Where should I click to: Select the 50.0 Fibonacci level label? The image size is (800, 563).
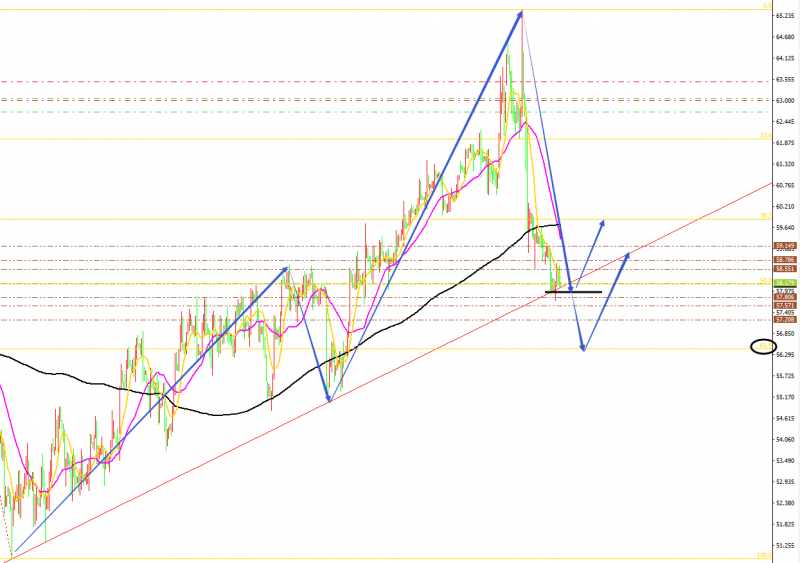point(765,280)
